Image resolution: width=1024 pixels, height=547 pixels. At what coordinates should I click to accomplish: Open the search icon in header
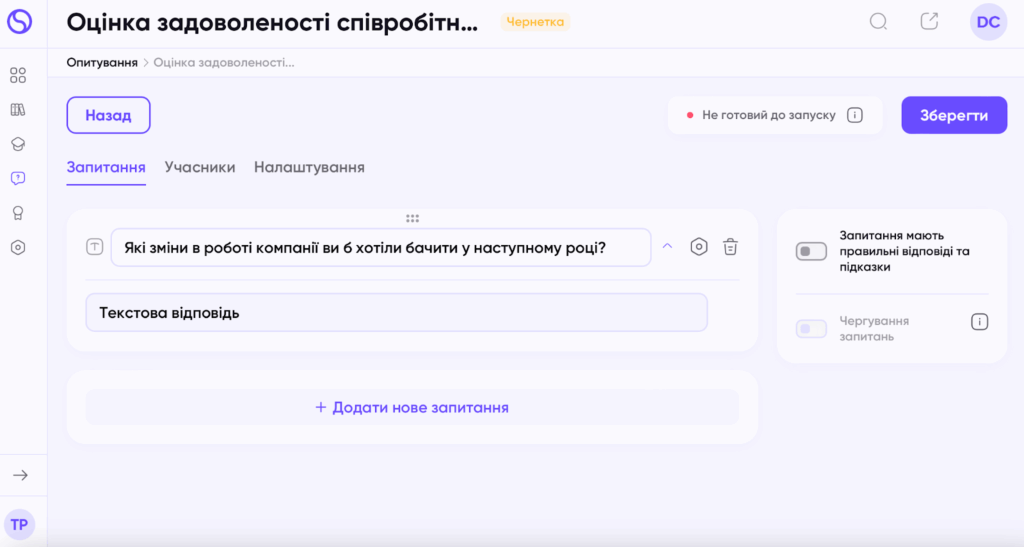tap(878, 22)
